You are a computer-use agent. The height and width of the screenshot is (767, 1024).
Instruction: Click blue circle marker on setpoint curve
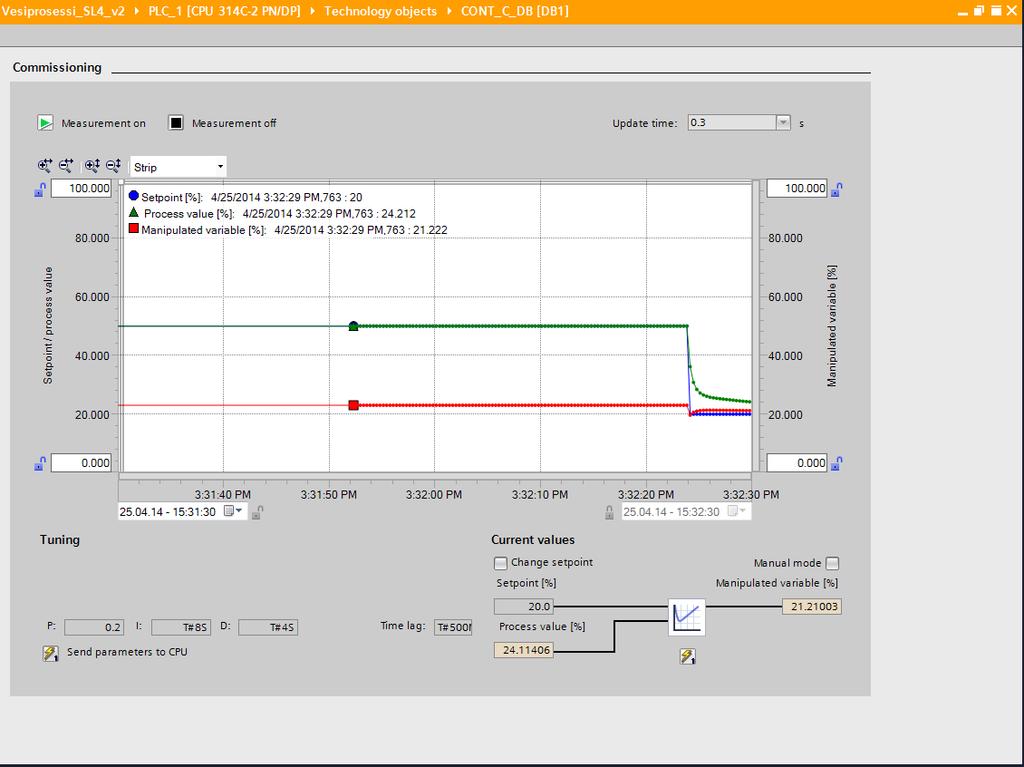(x=353, y=325)
